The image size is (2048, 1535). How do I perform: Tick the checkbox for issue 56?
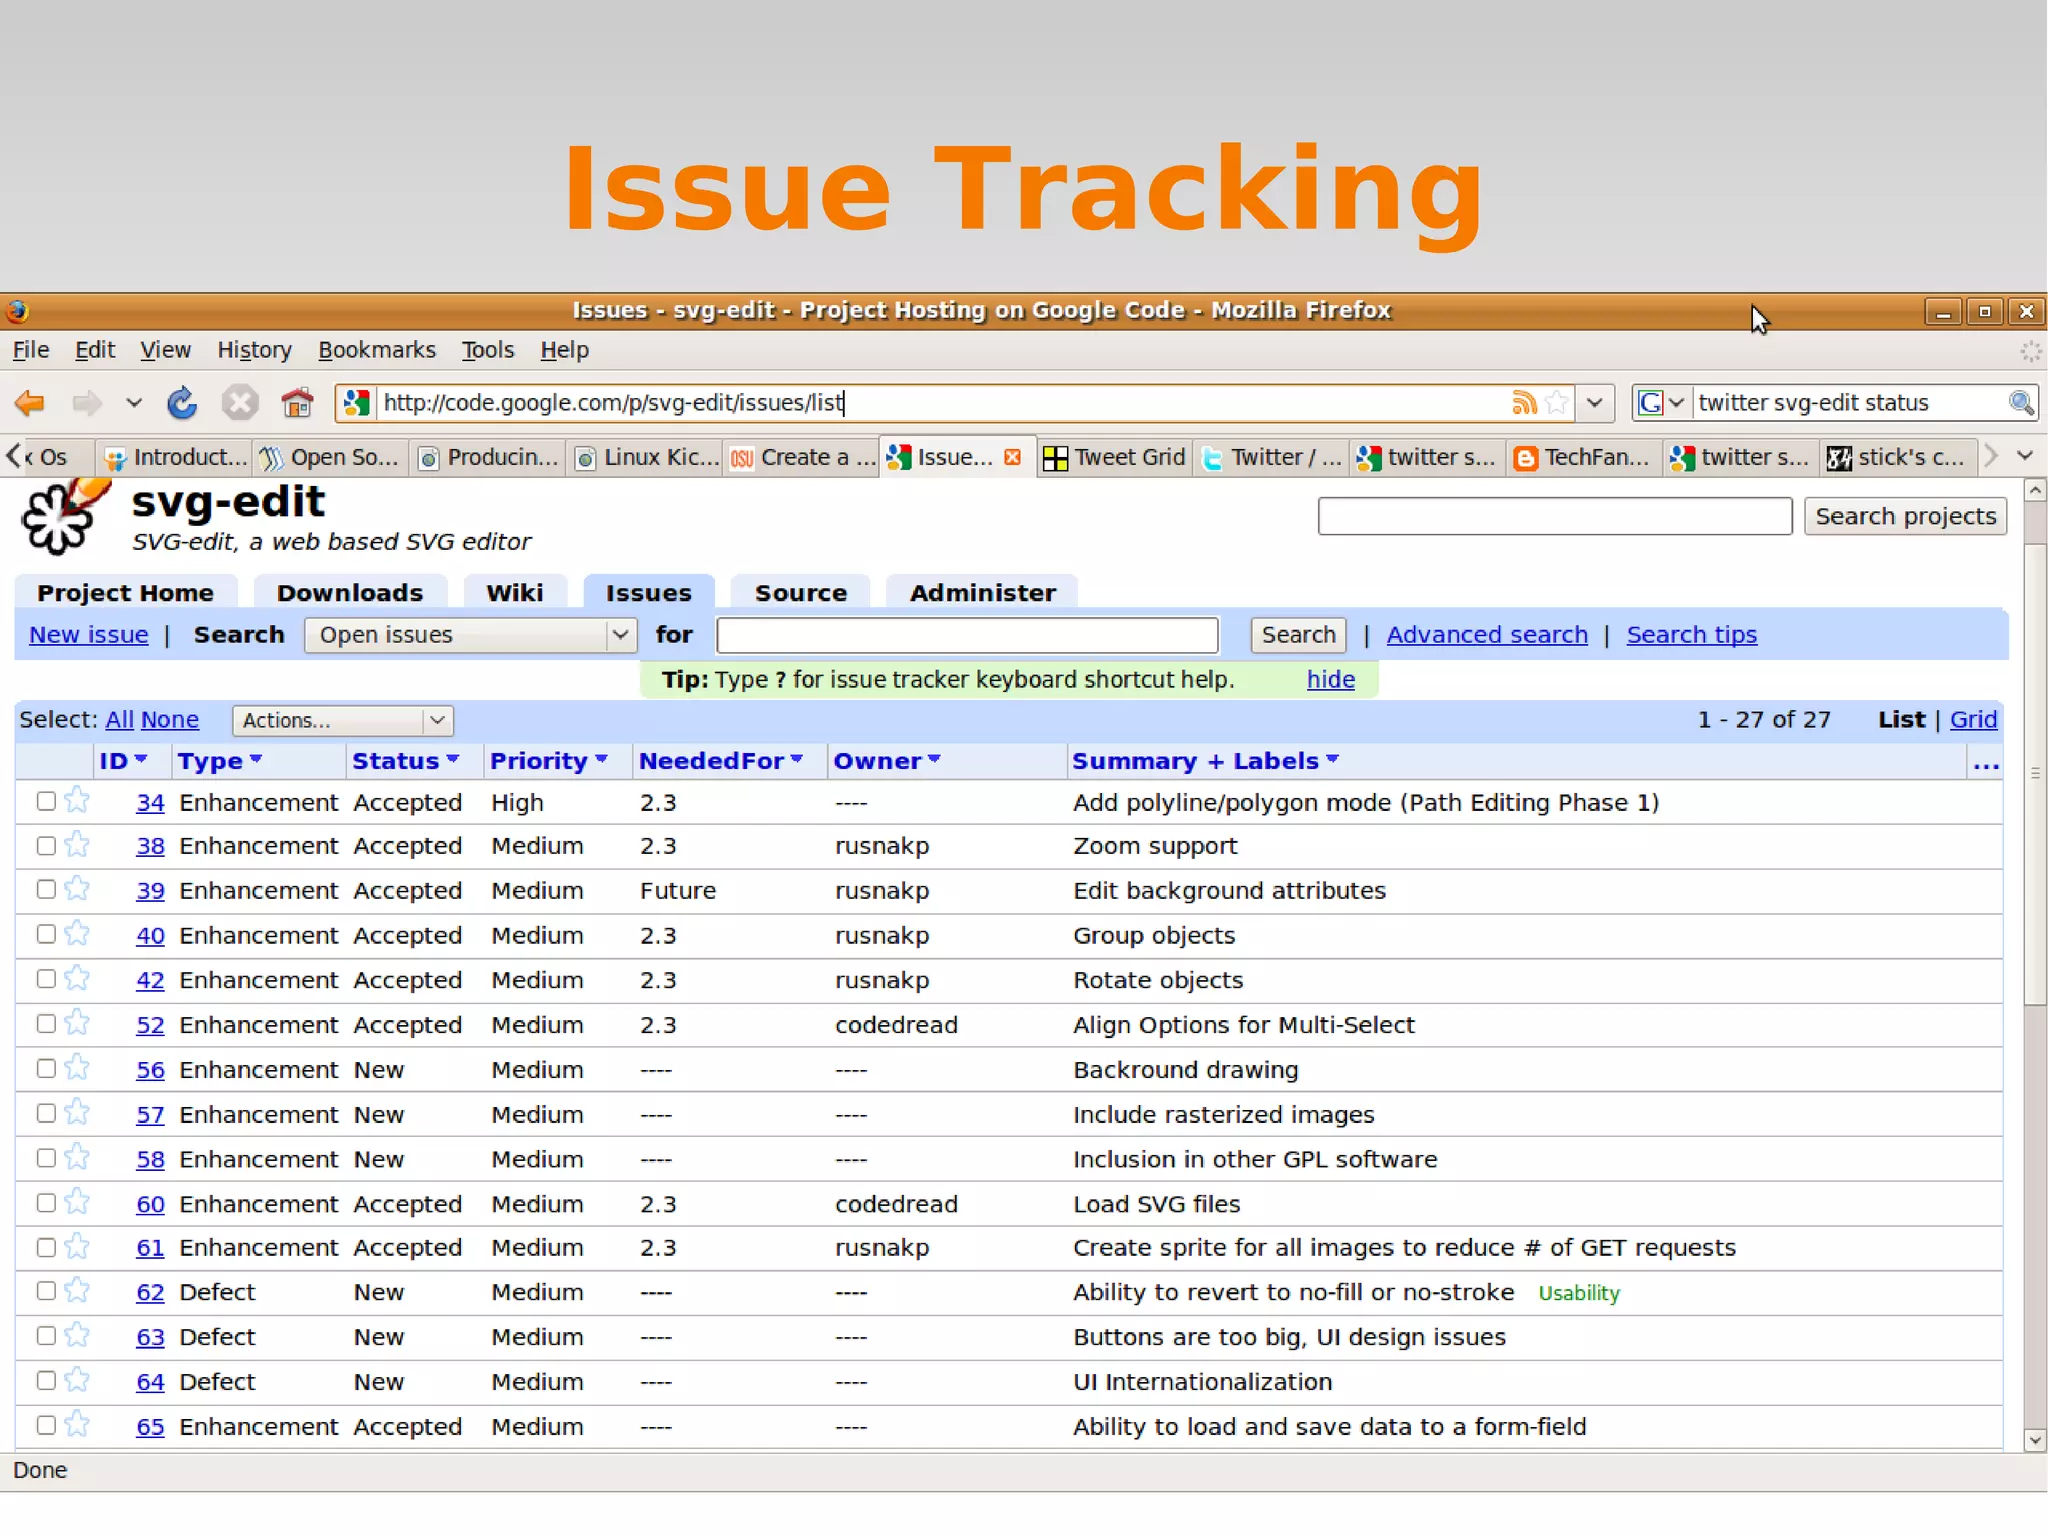(x=46, y=1069)
